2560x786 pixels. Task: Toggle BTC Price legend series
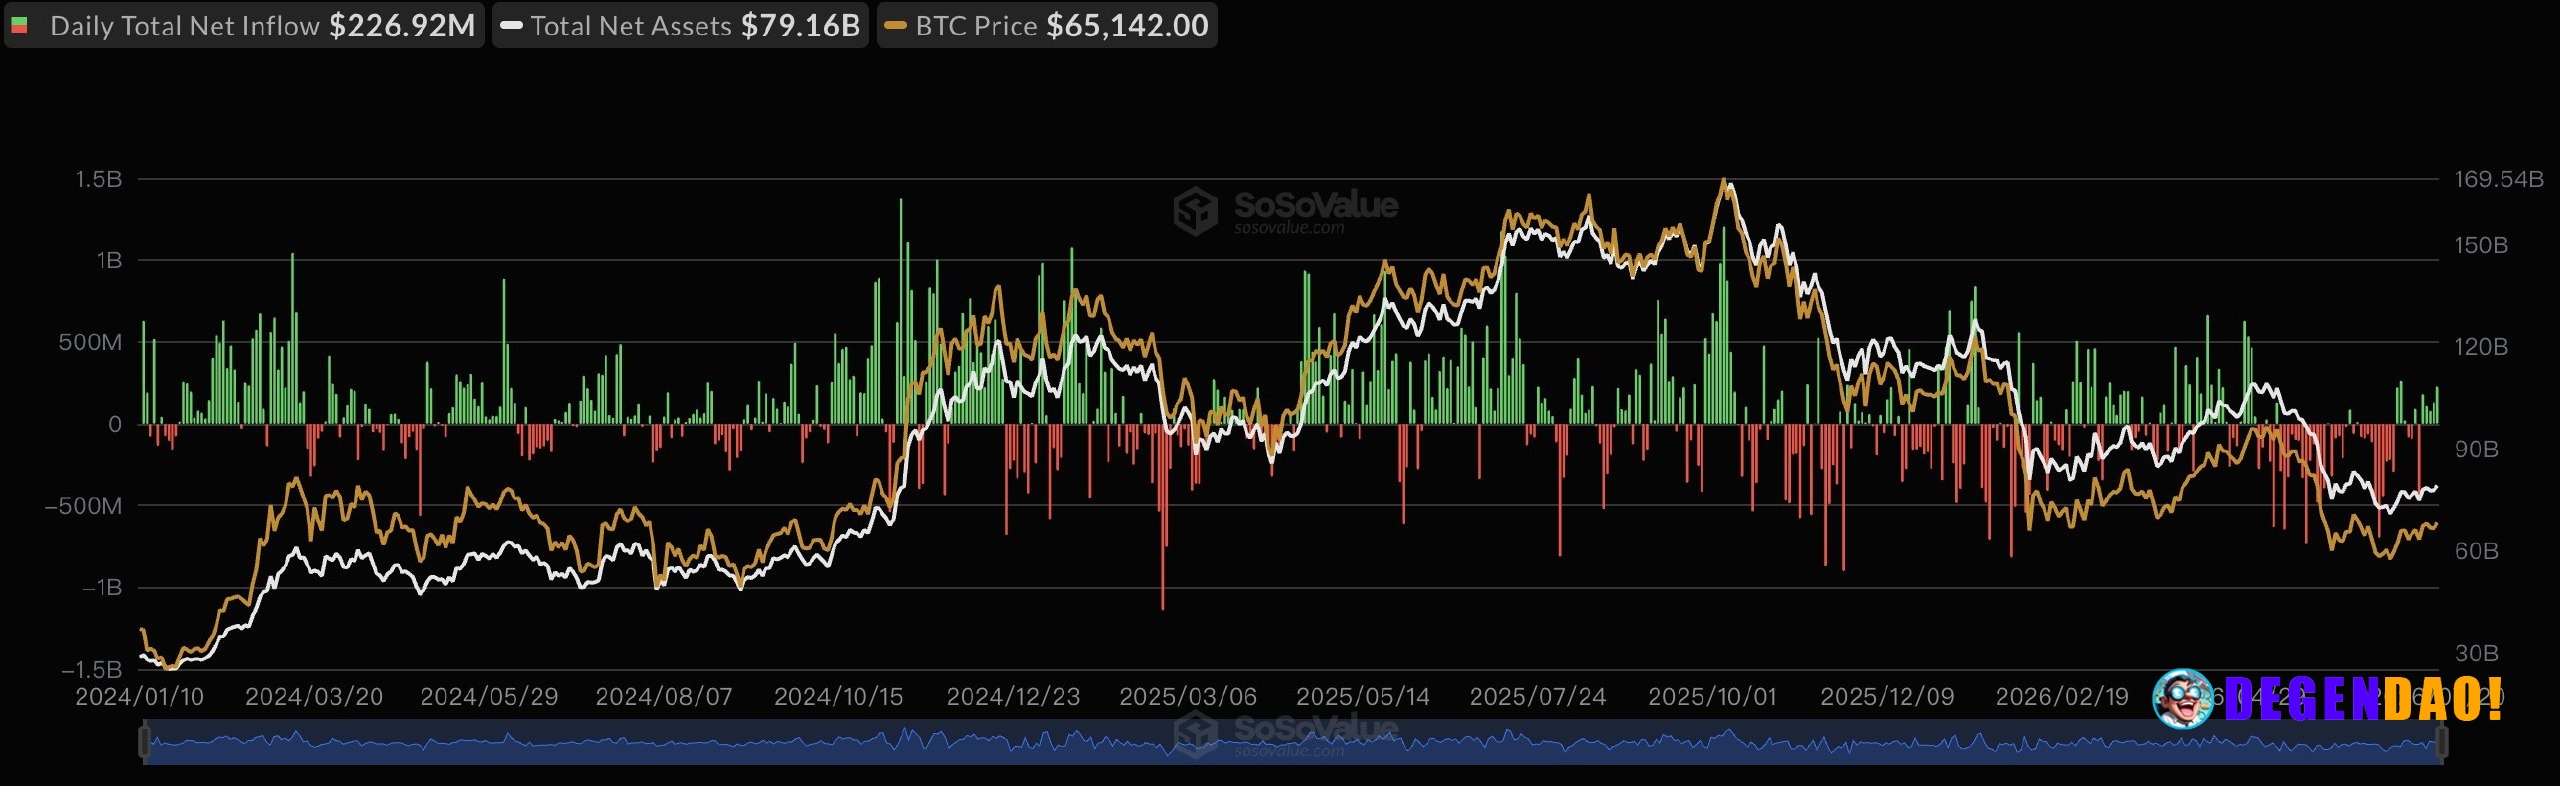[x=1047, y=25]
